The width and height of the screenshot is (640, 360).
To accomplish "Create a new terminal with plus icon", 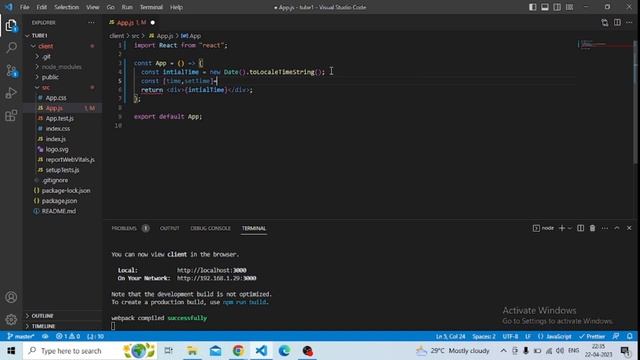I will [562, 228].
